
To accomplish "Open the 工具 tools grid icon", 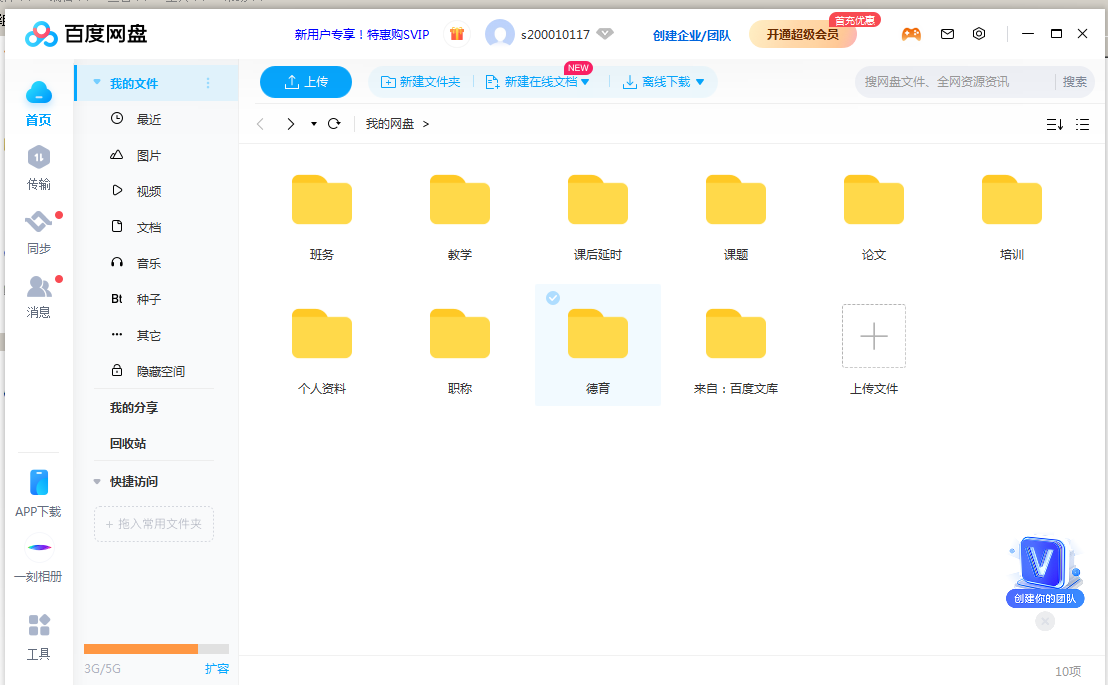I will click(39, 626).
